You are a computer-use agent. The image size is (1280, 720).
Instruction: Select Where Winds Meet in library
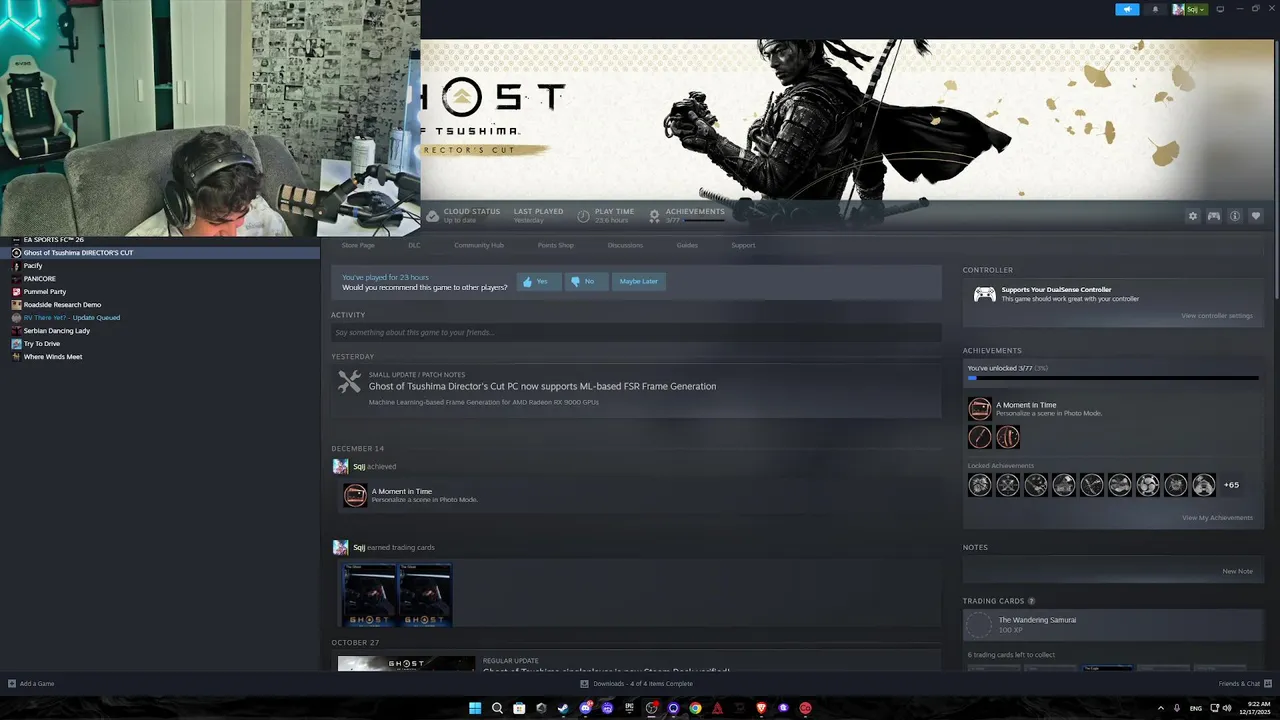[x=160, y=357]
